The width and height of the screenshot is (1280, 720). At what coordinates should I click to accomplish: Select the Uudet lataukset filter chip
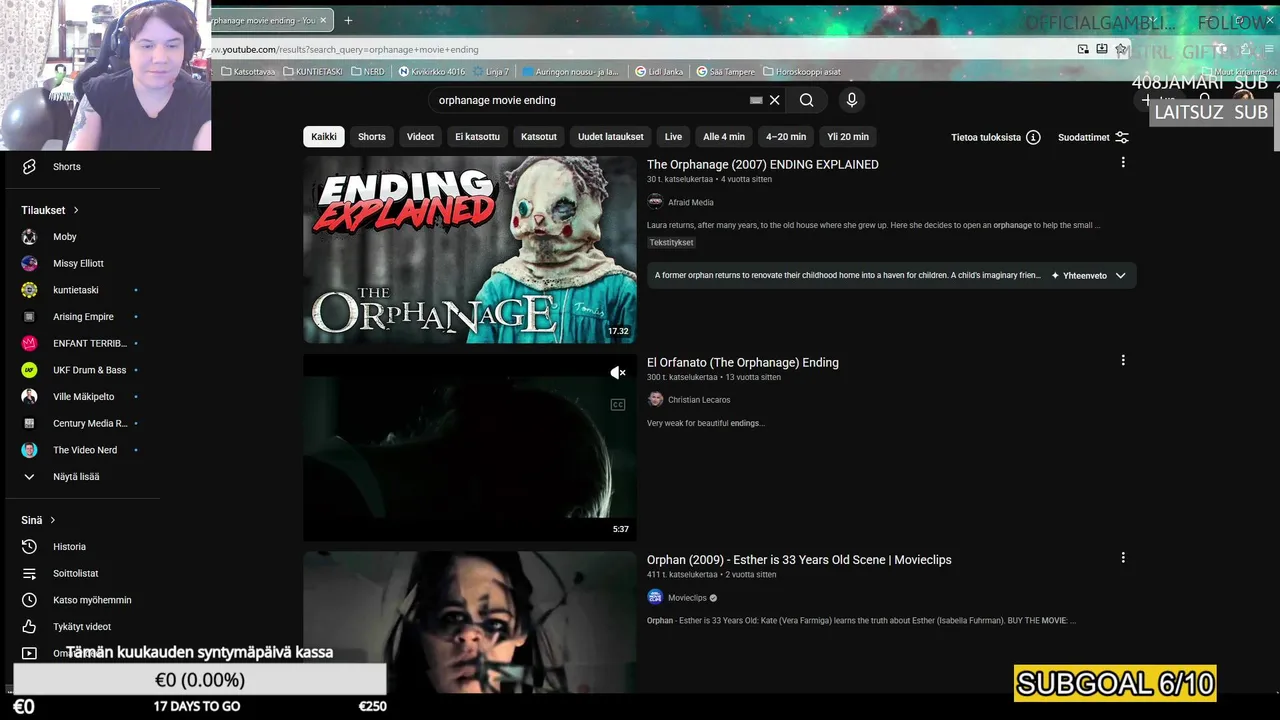[611, 137]
